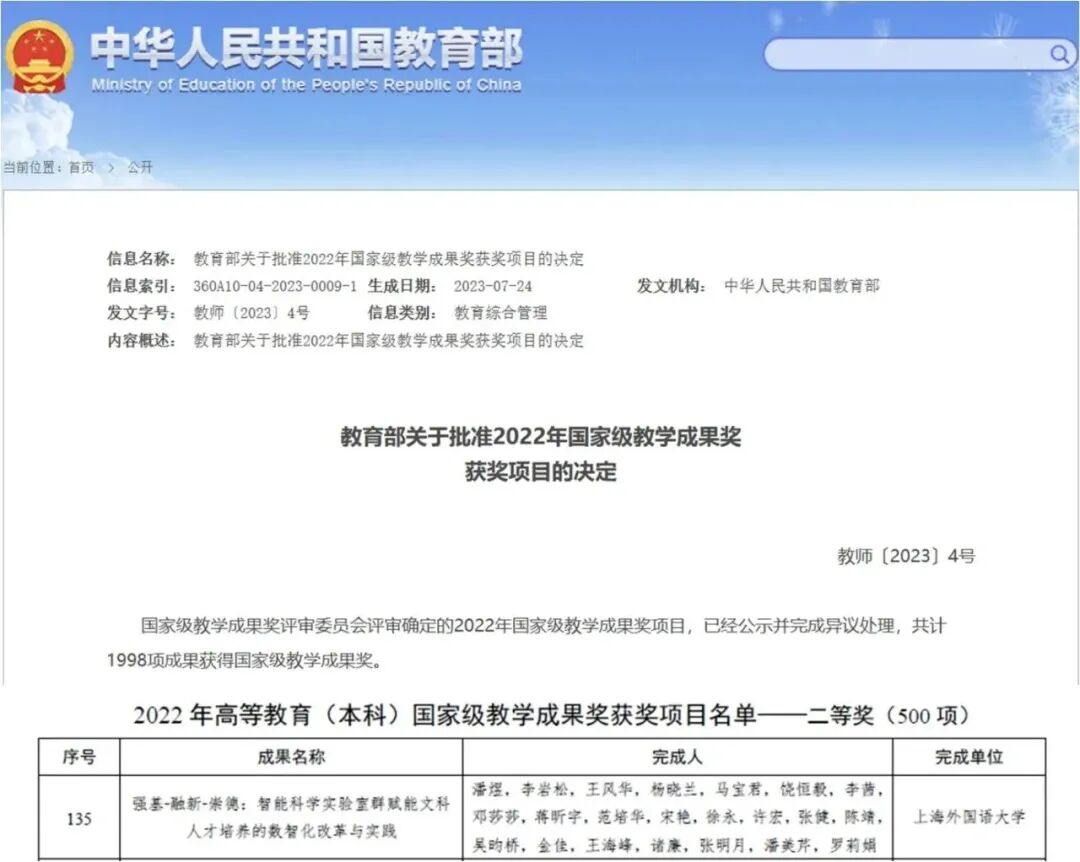Click the 当前位置 breadcrumb label
The width and height of the screenshot is (1080, 862).
(32, 167)
